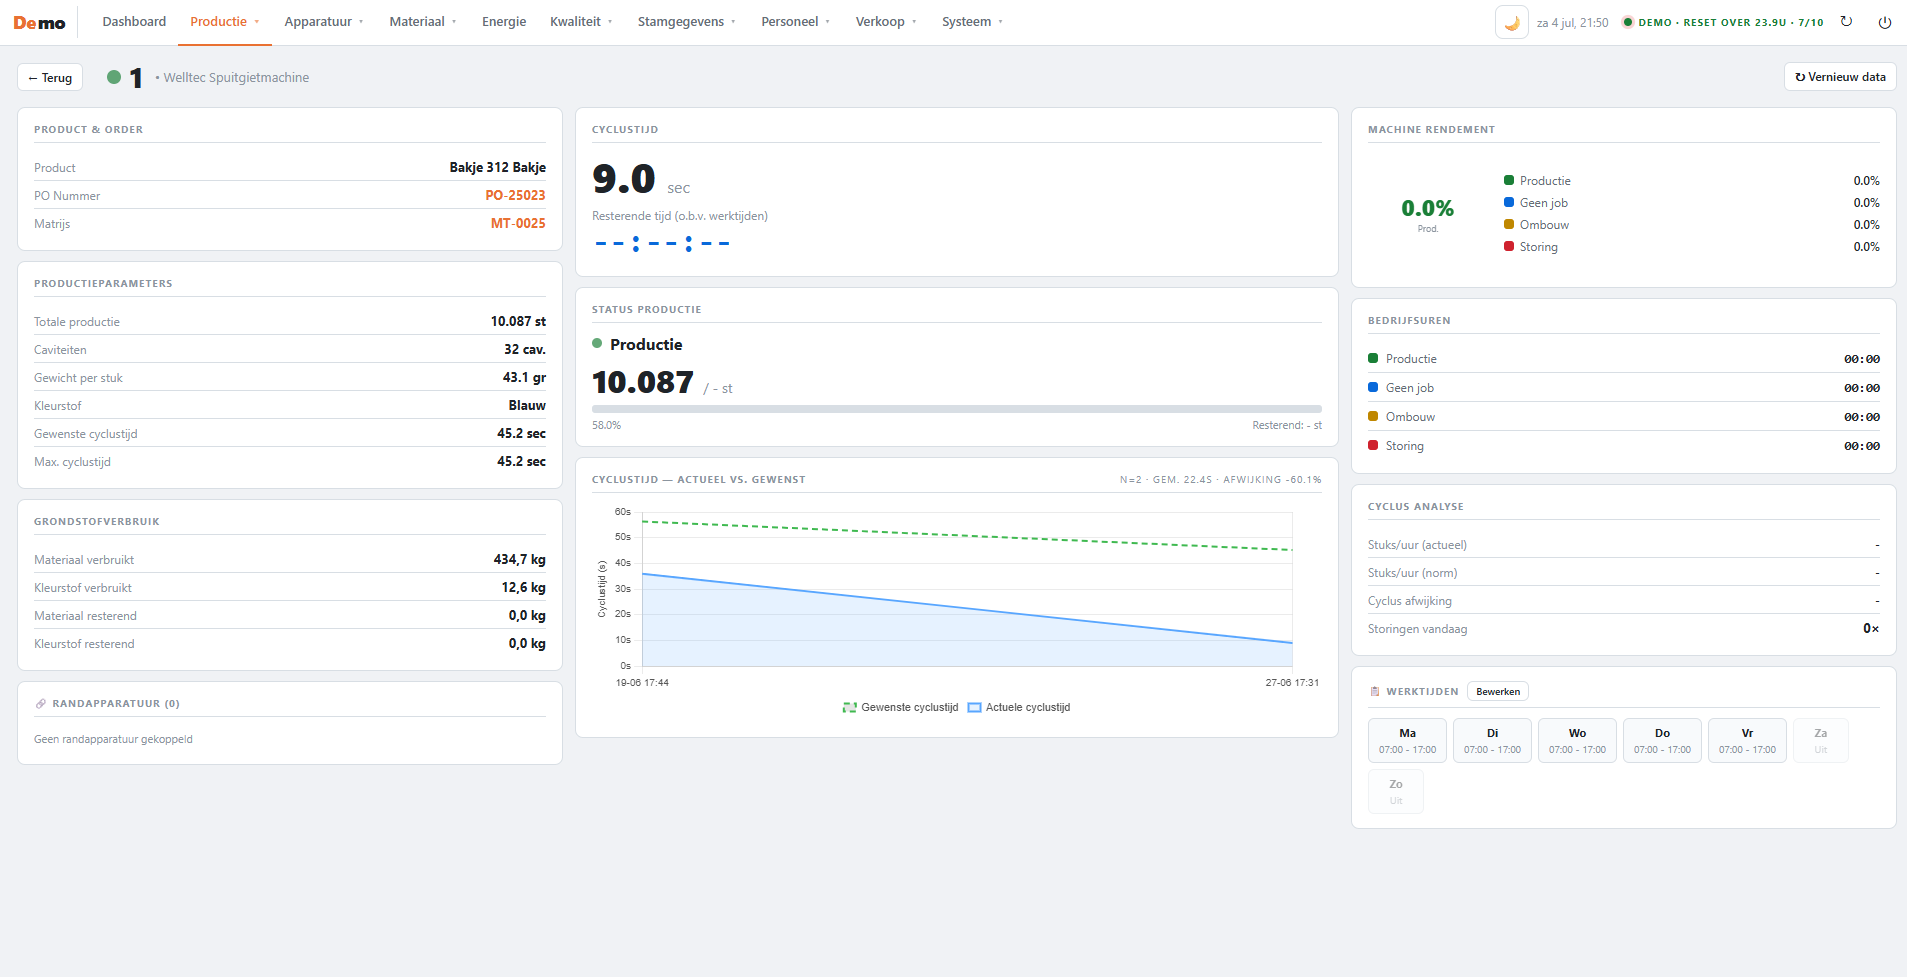Open the PO-25023 order link

[515, 195]
